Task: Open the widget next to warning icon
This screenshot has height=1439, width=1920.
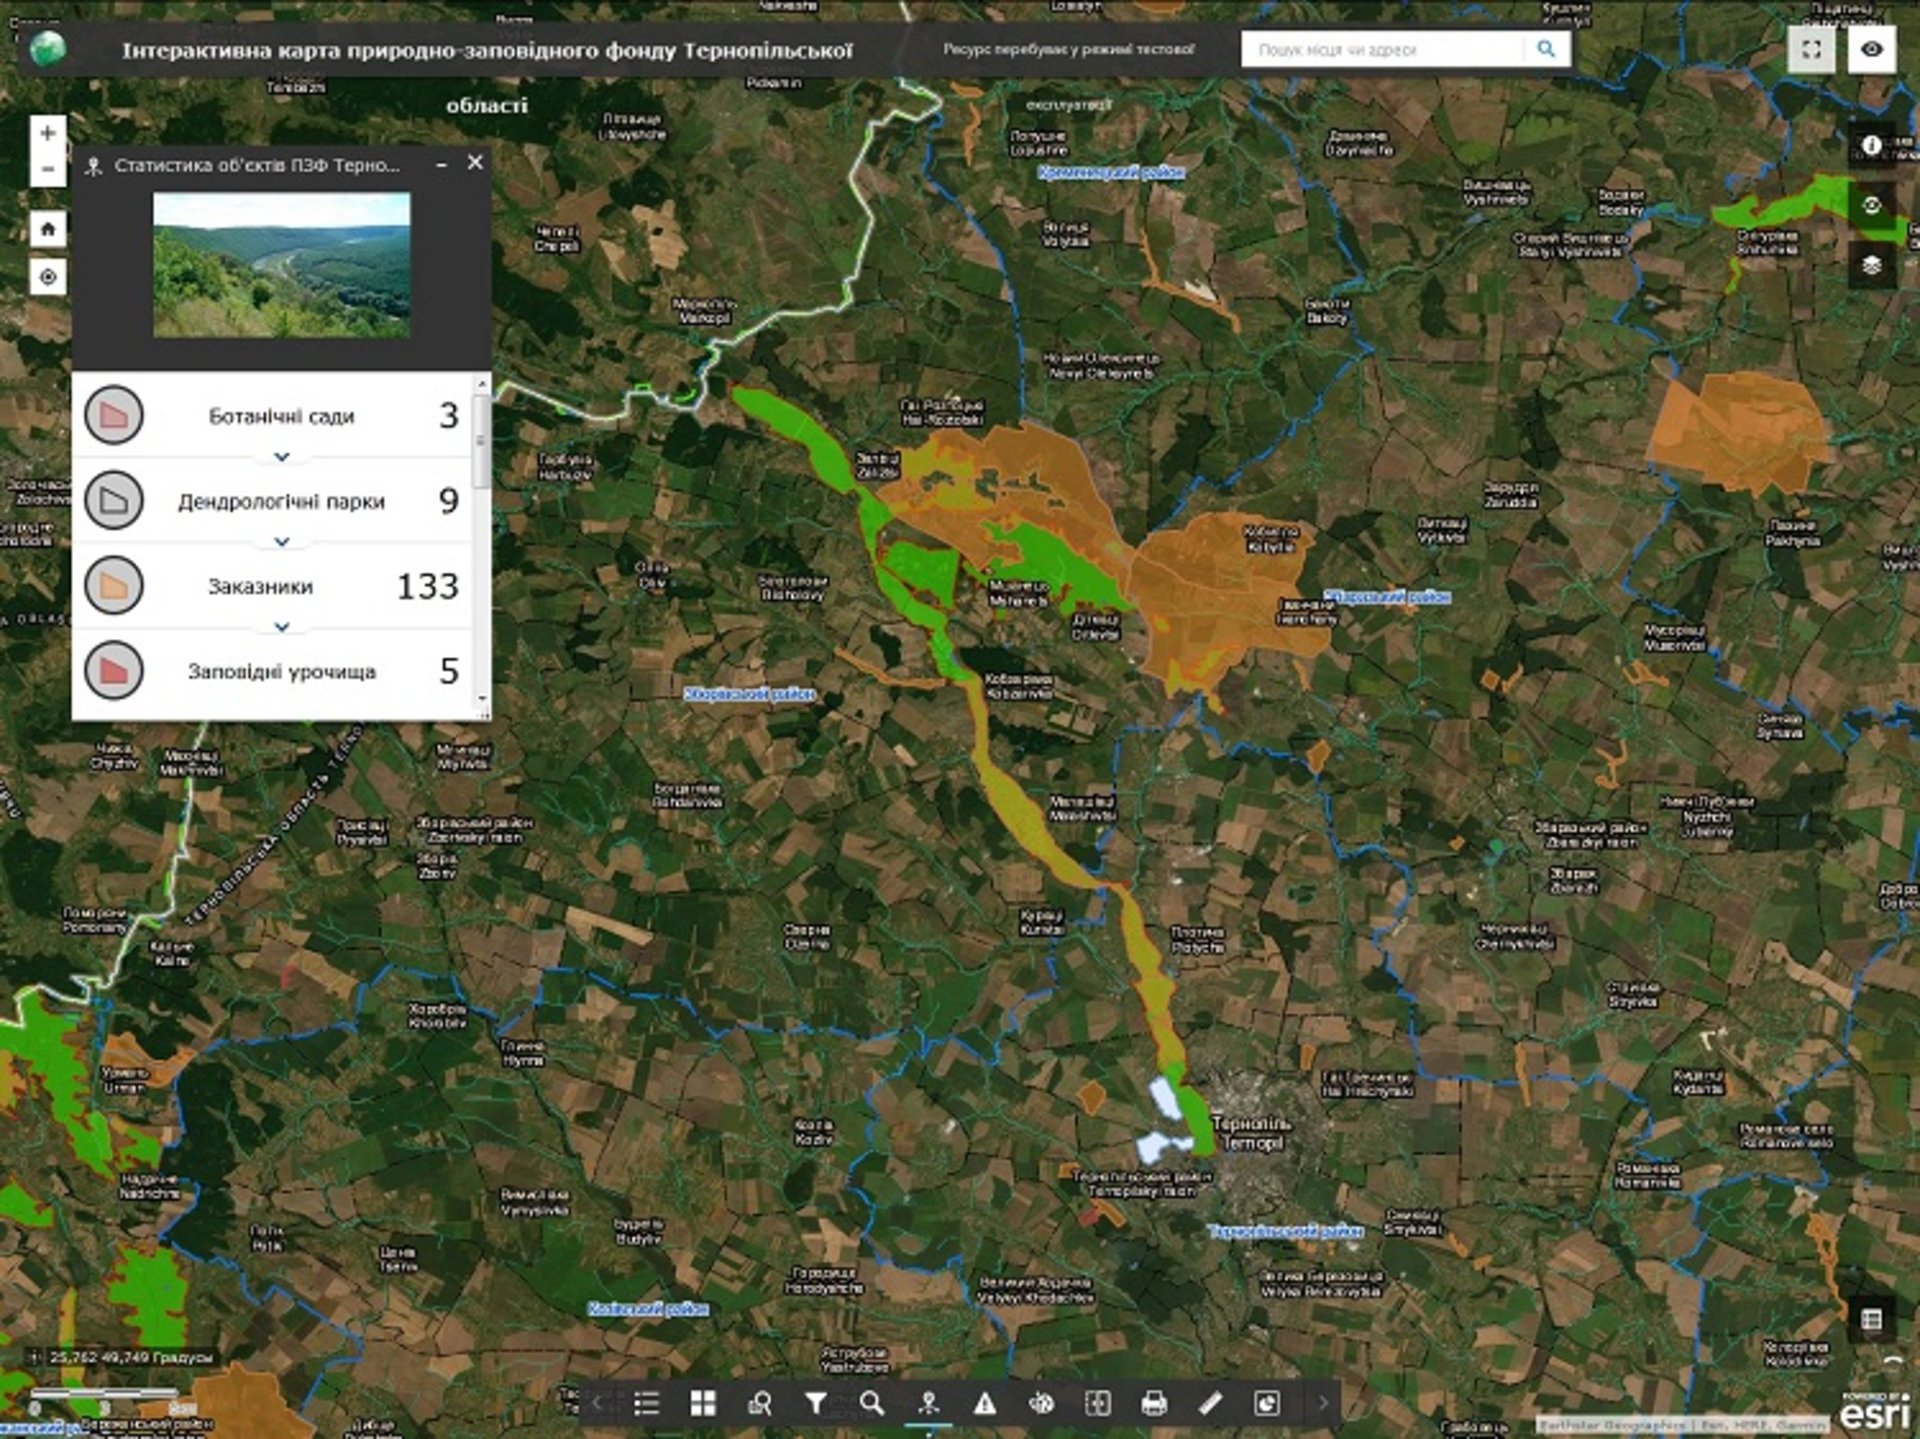Action: click(1041, 1404)
